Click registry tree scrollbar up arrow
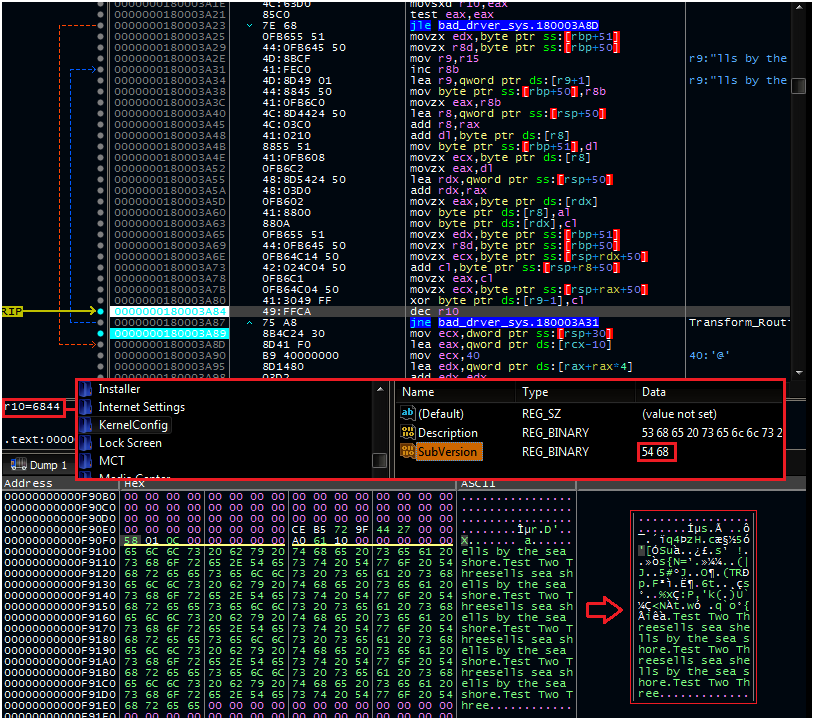Viewport: 814px width, 720px height. click(x=380, y=389)
